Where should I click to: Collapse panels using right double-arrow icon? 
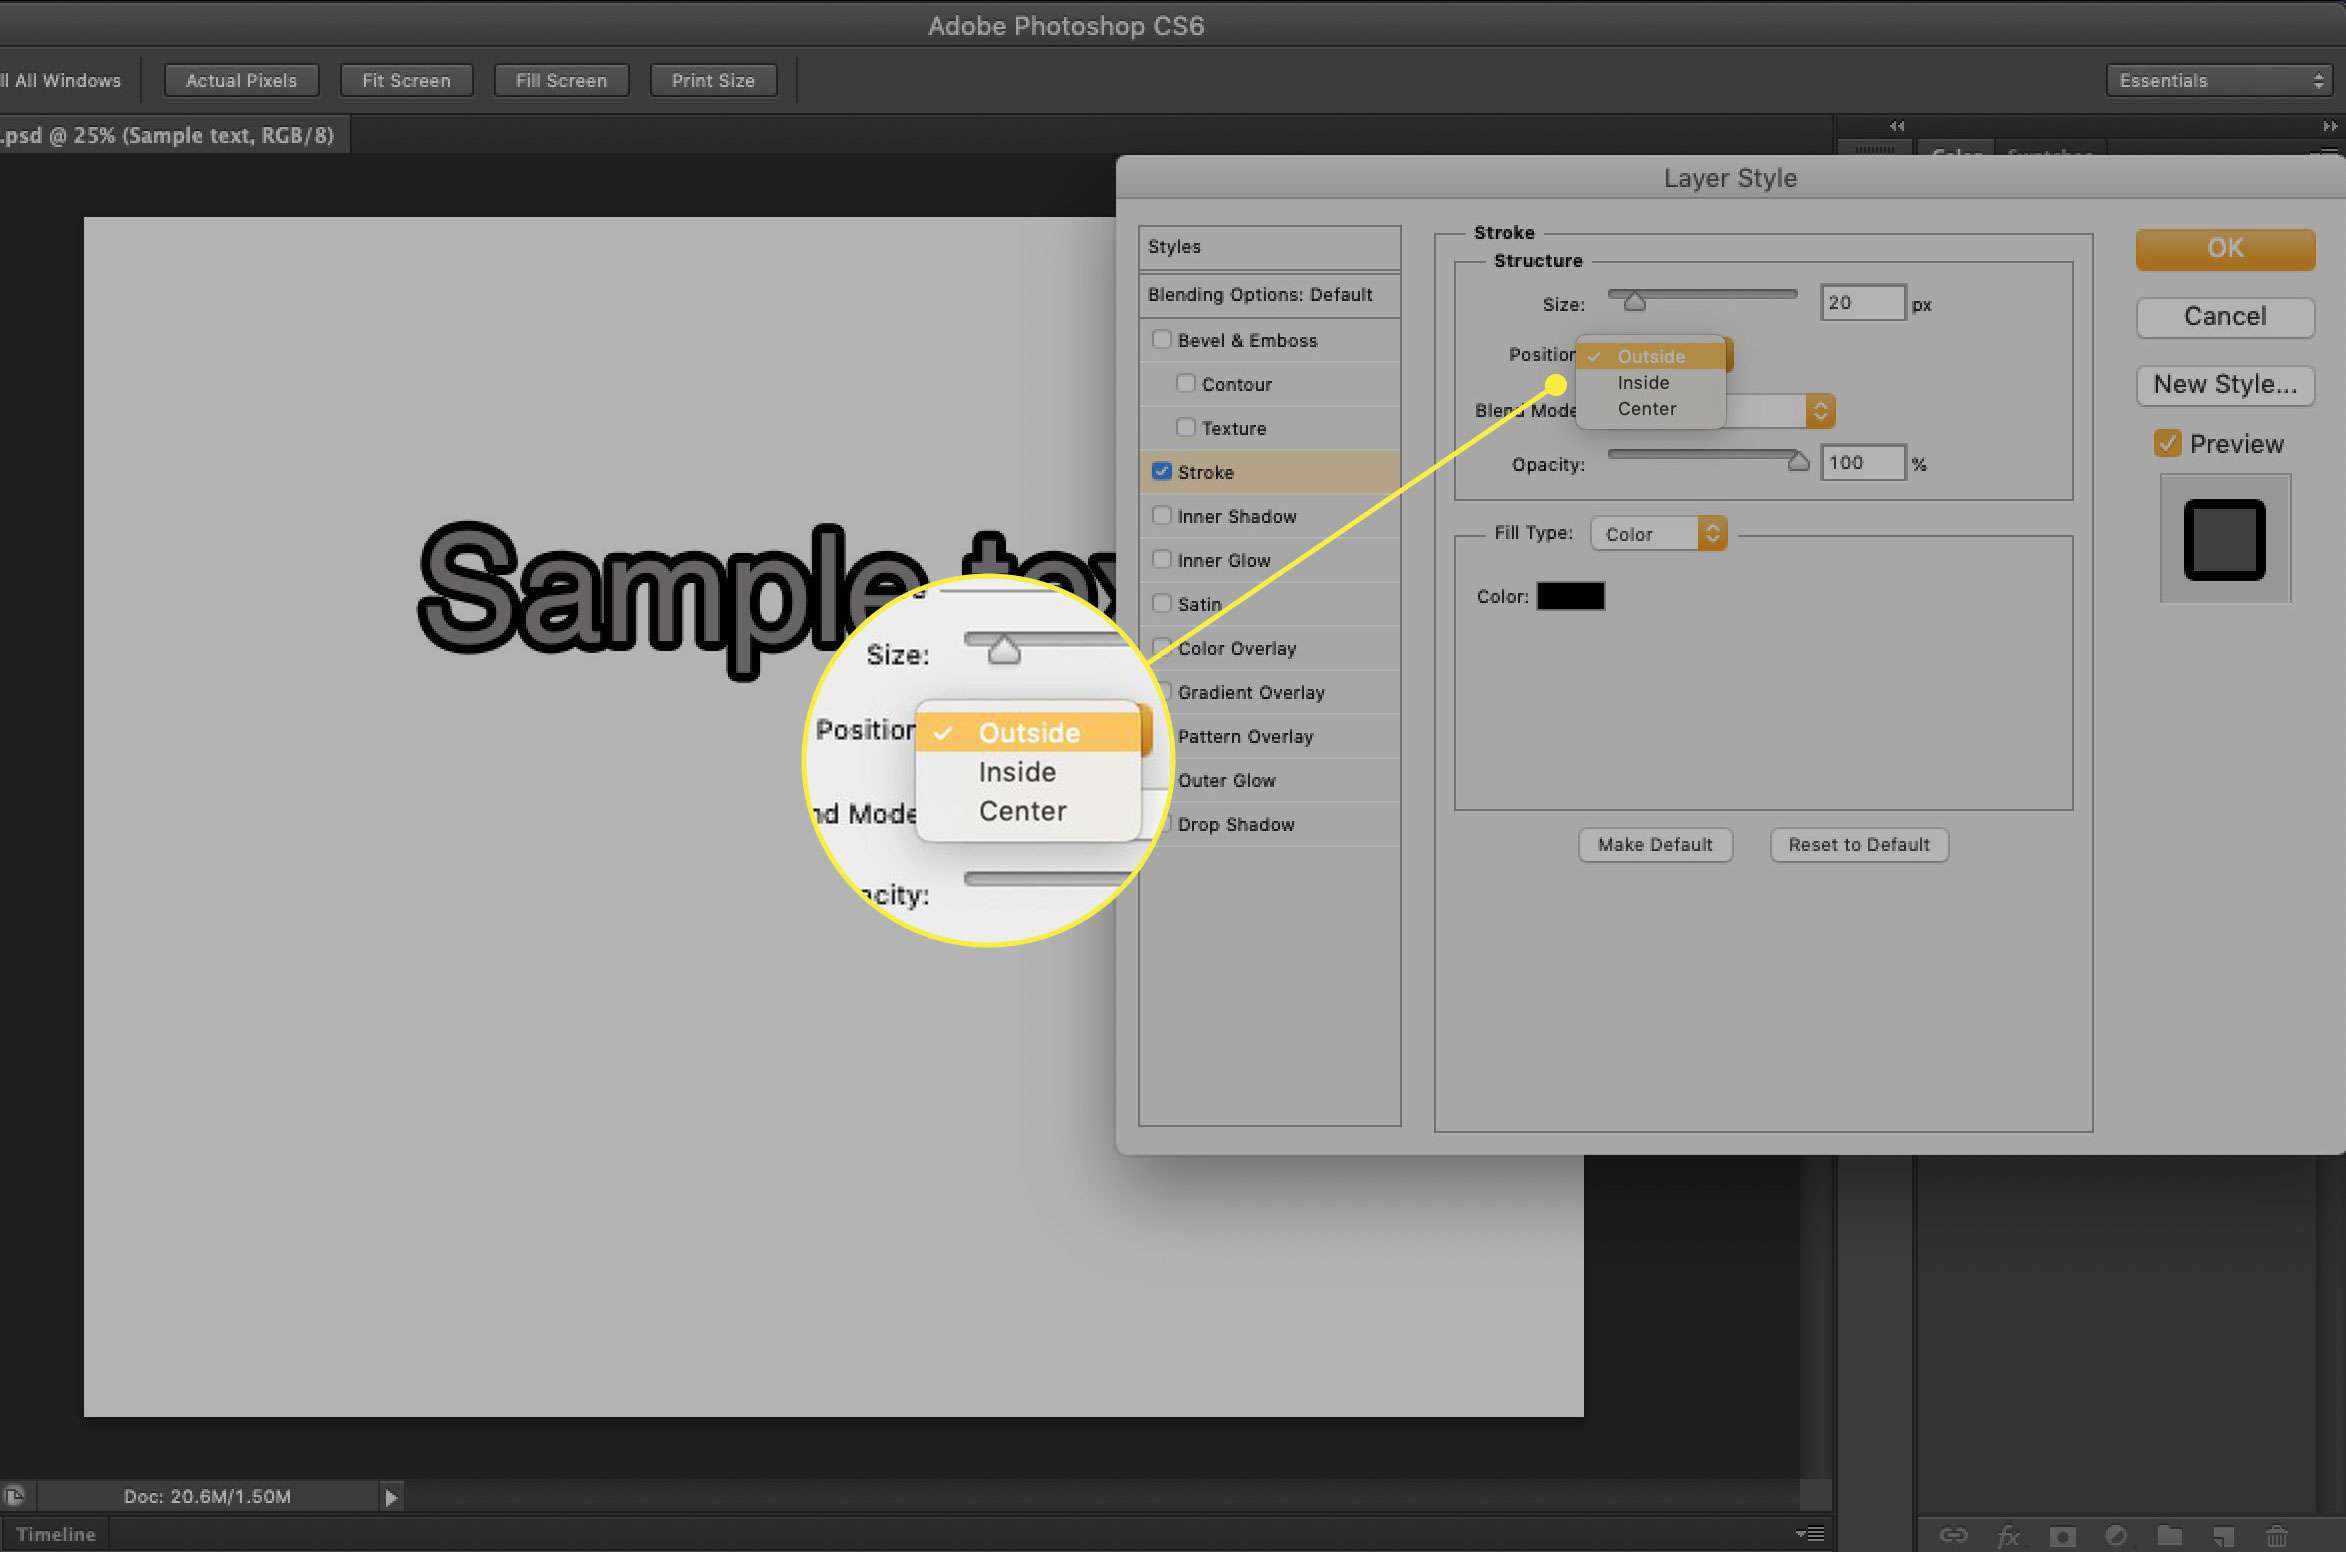point(2329,126)
